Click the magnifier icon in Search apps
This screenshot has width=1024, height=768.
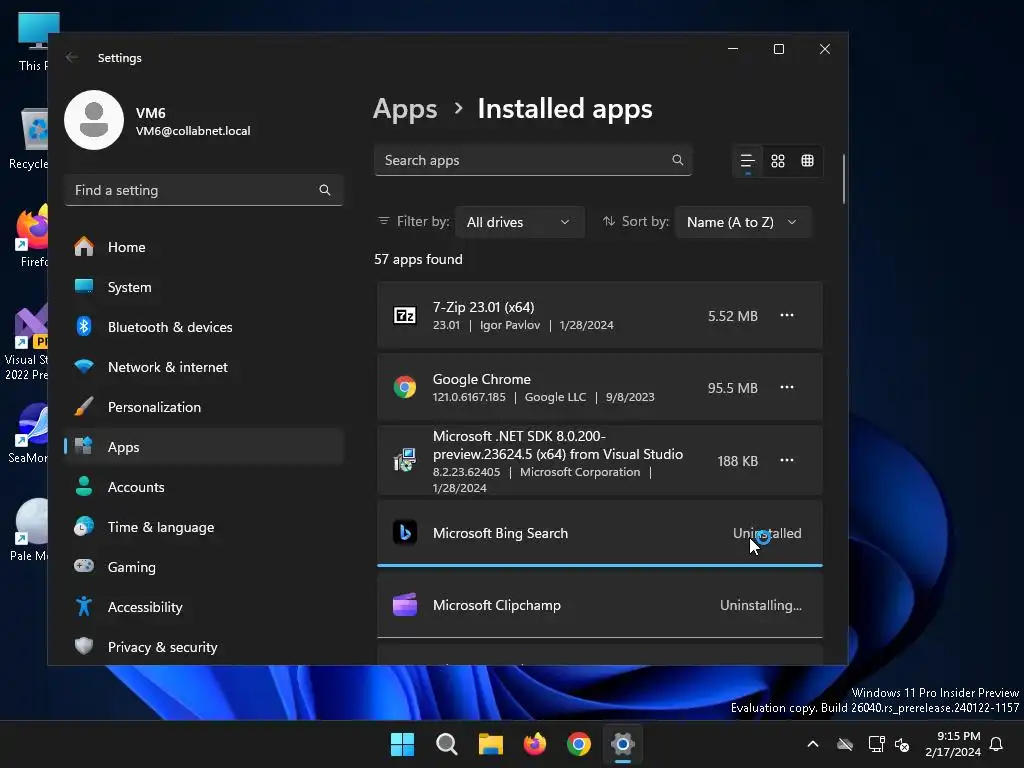point(678,160)
